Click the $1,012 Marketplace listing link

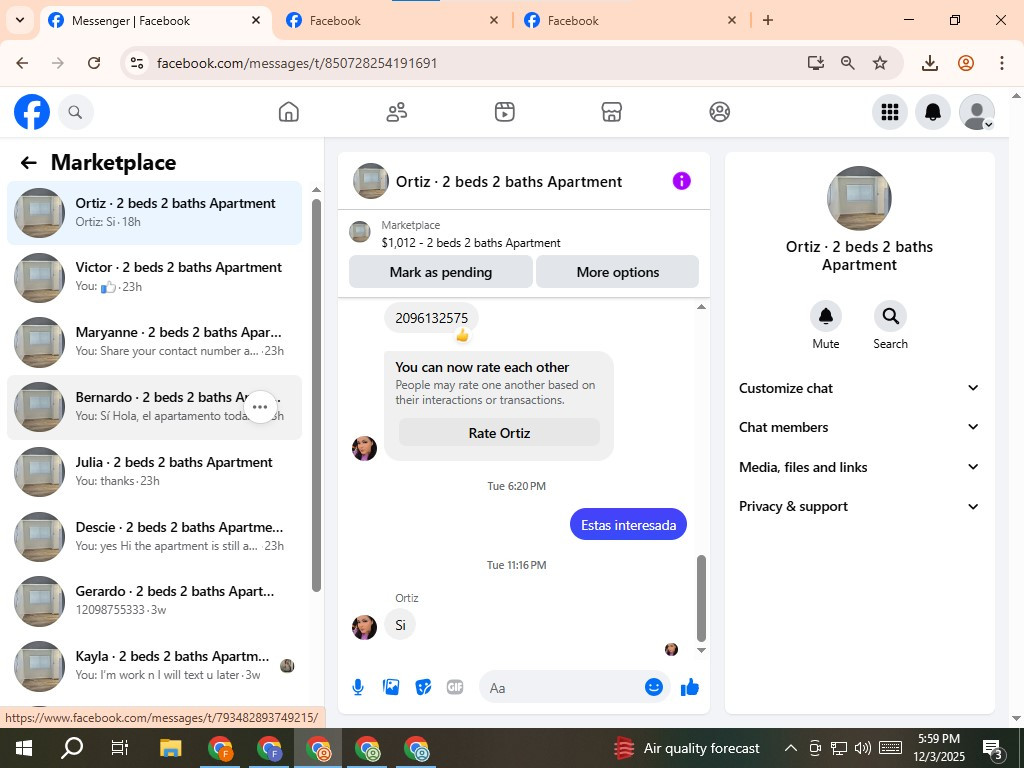click(x=471, y=243)
